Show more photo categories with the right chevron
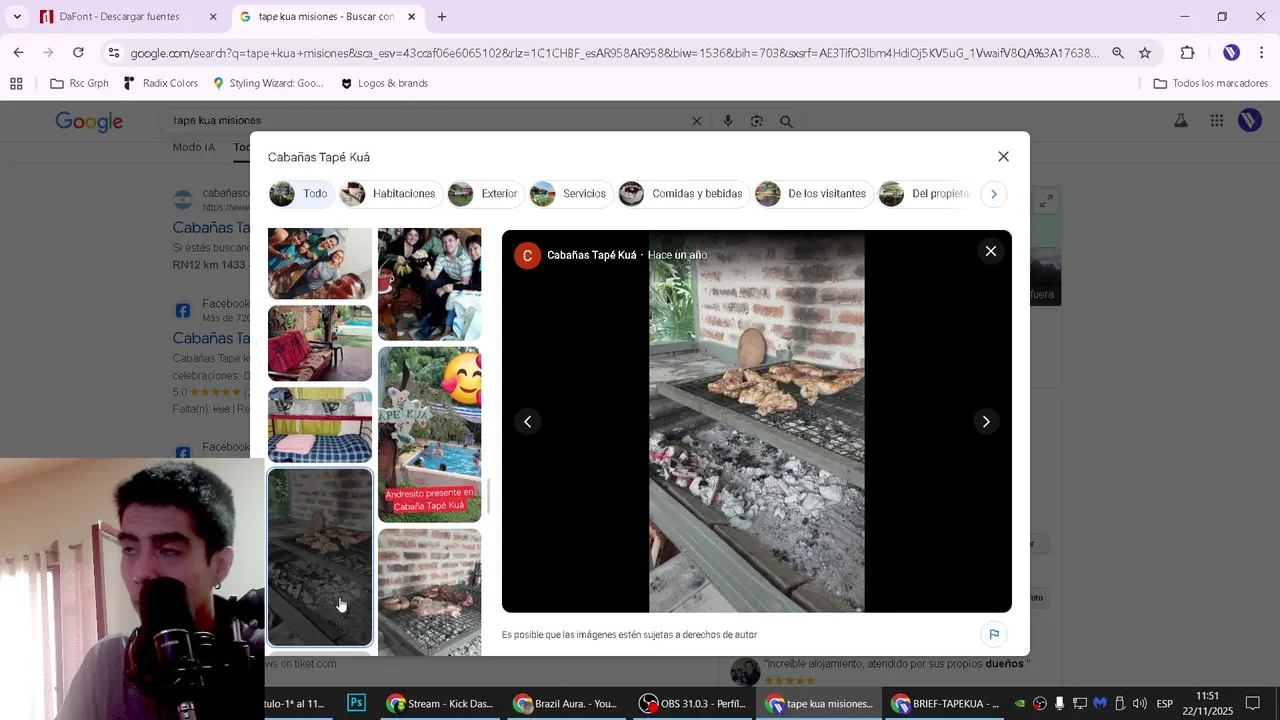 993,194
